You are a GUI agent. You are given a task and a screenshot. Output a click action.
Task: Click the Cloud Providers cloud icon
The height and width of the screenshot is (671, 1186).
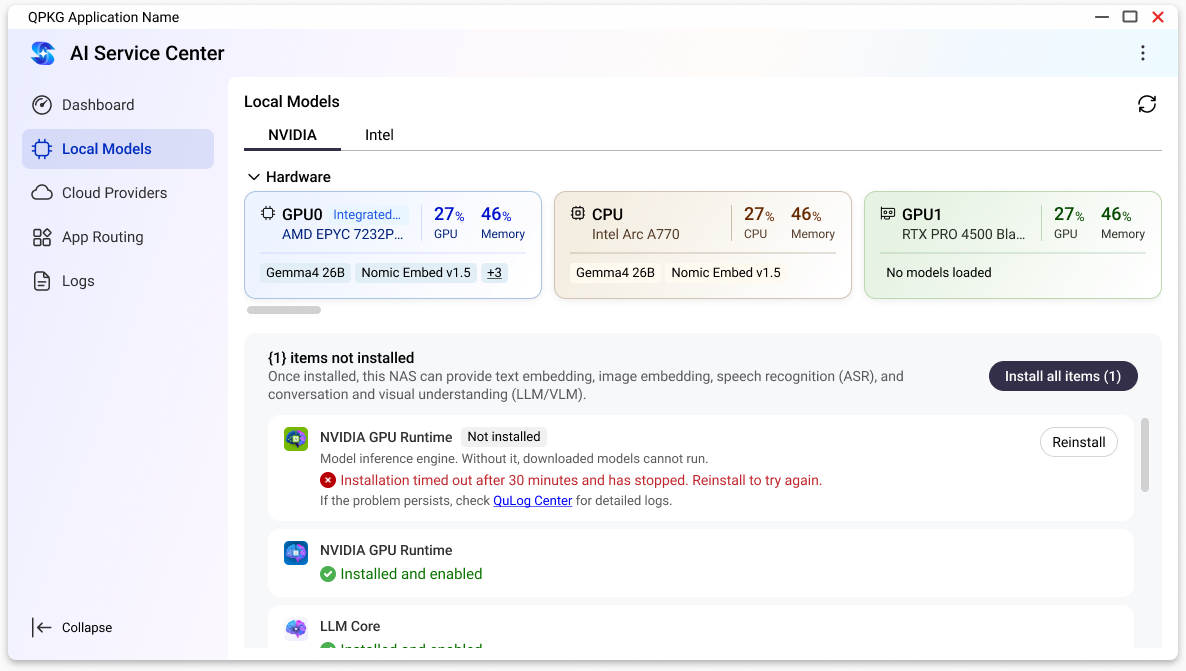point(42,193)
